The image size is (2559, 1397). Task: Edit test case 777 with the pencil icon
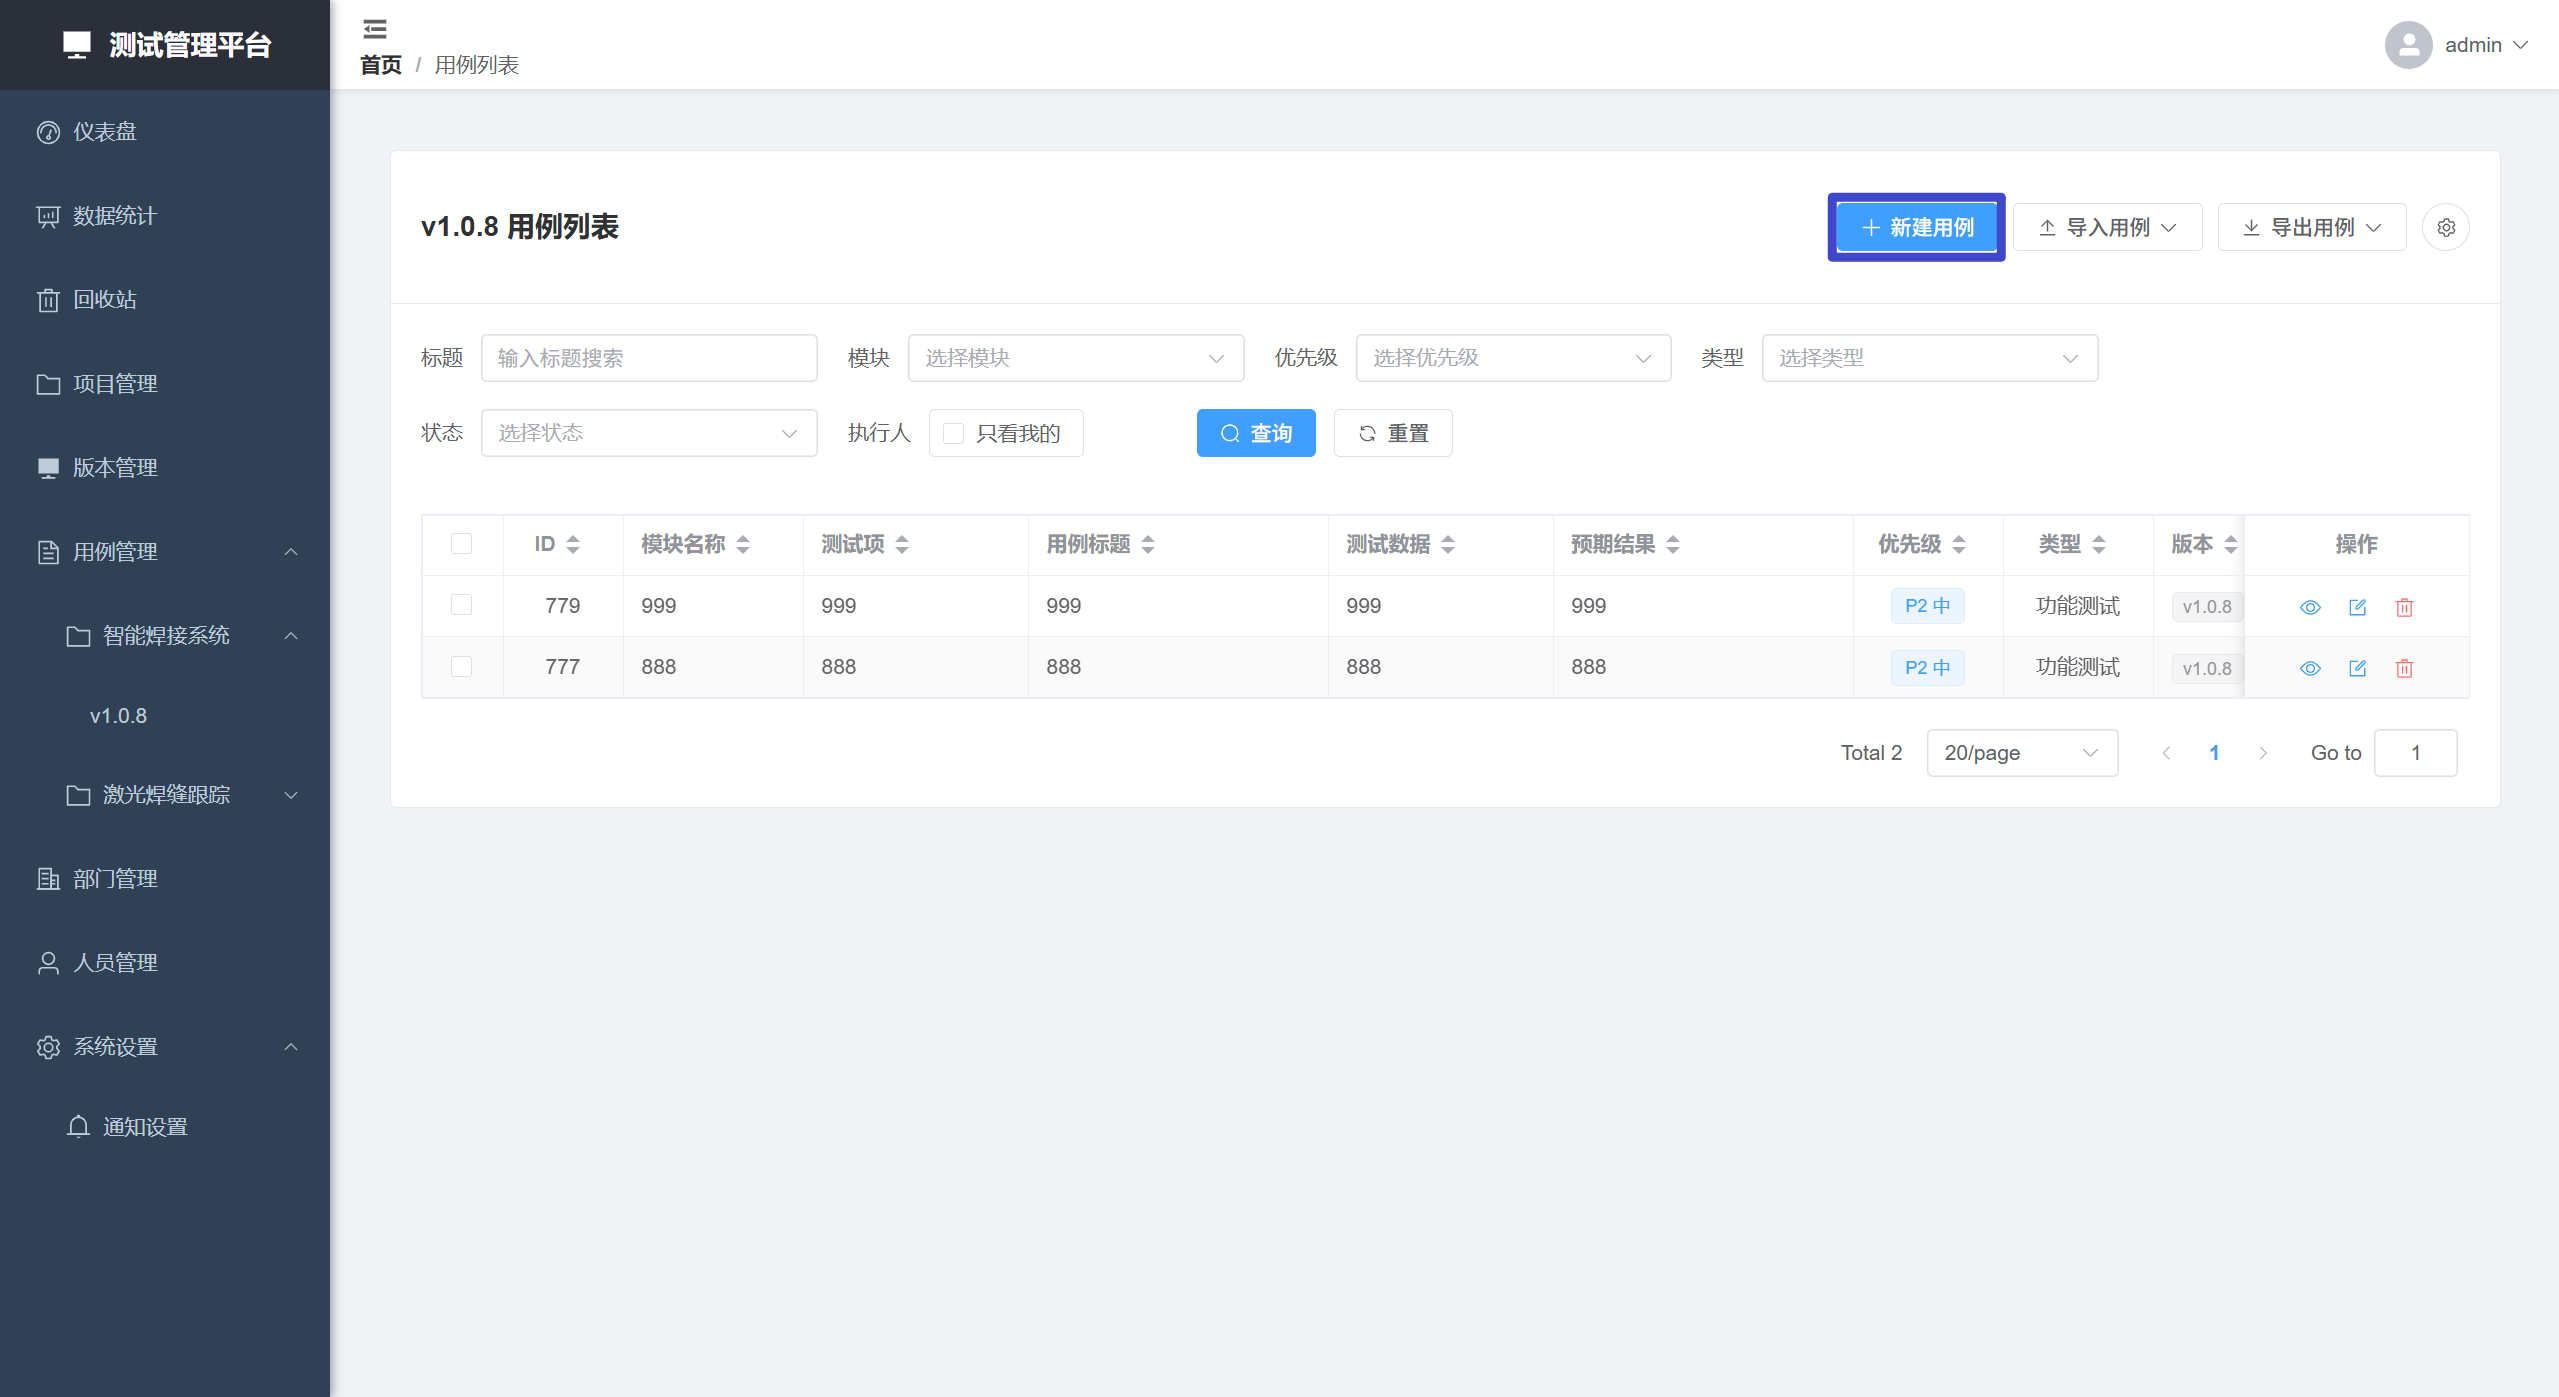2357,668
